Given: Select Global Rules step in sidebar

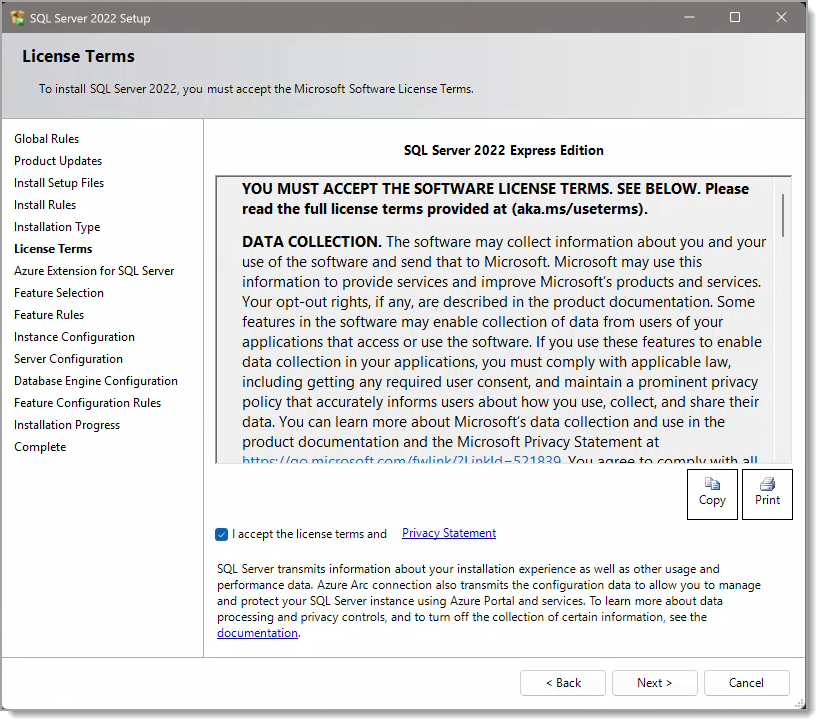Looking at the screenshot, I should 46,139.
